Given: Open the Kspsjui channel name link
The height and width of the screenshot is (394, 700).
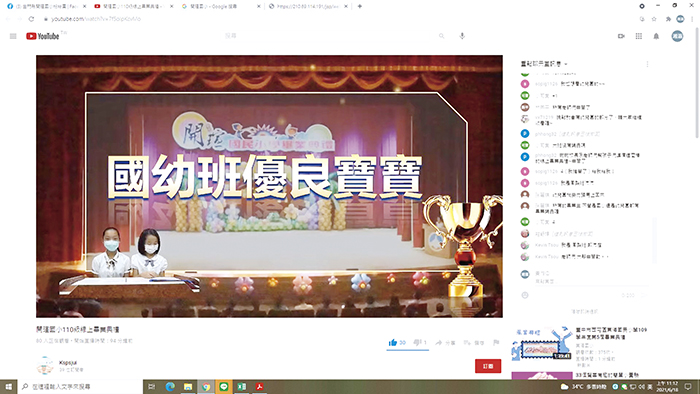Looking at the screenshot, I should [x=68, y=363].
